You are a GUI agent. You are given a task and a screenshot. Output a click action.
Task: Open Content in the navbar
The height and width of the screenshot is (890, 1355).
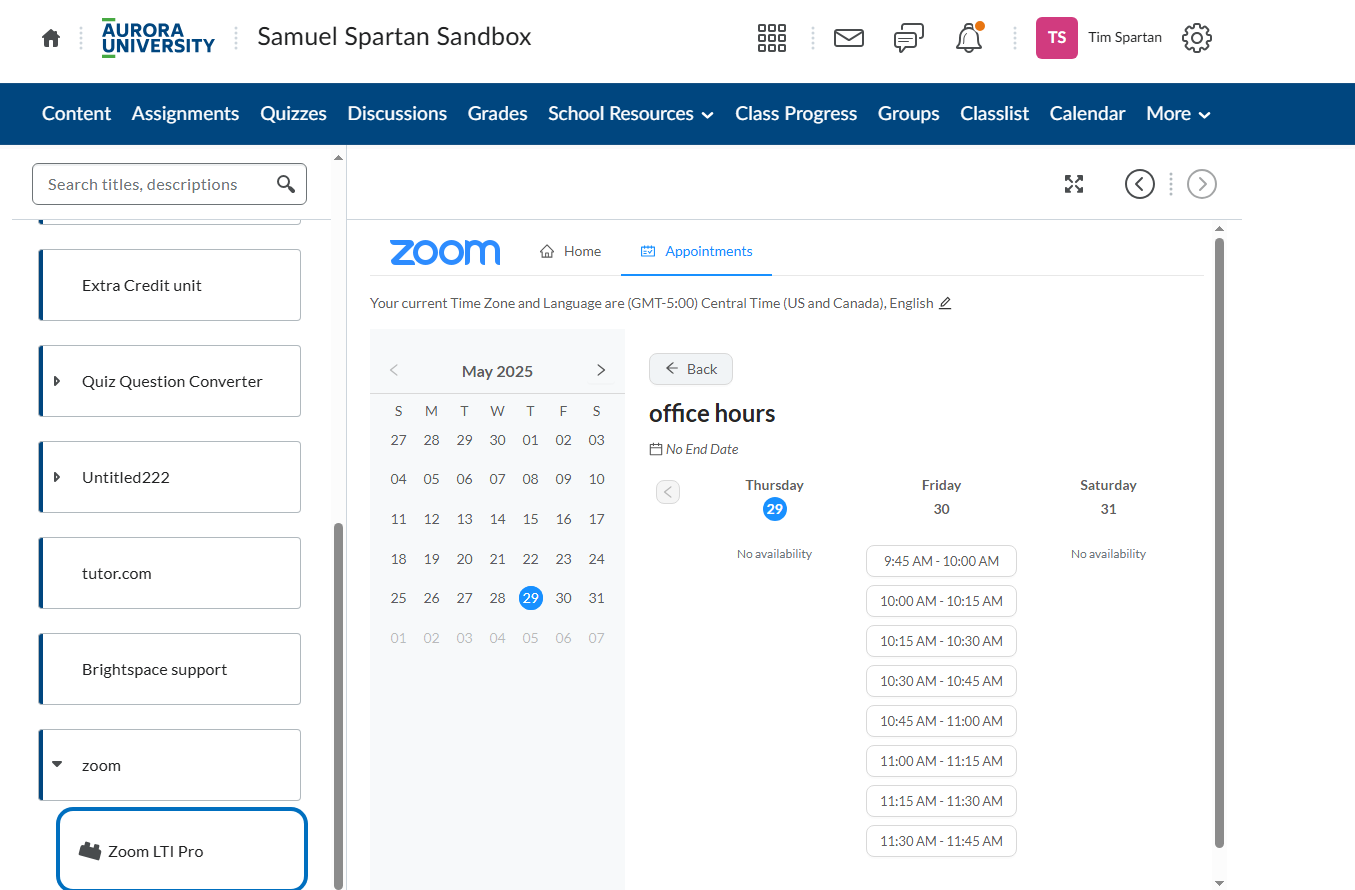pos(76,114)
